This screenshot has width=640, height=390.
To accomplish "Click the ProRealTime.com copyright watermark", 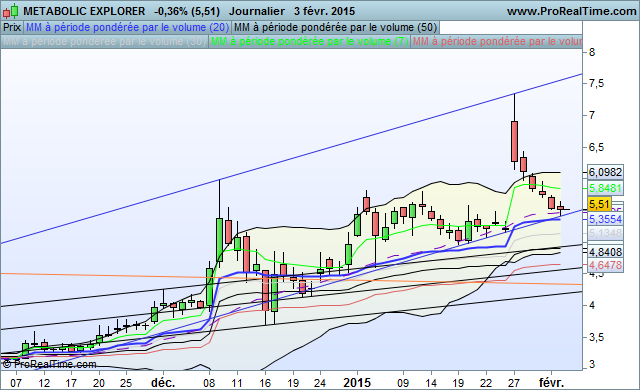I will [49, 364].
